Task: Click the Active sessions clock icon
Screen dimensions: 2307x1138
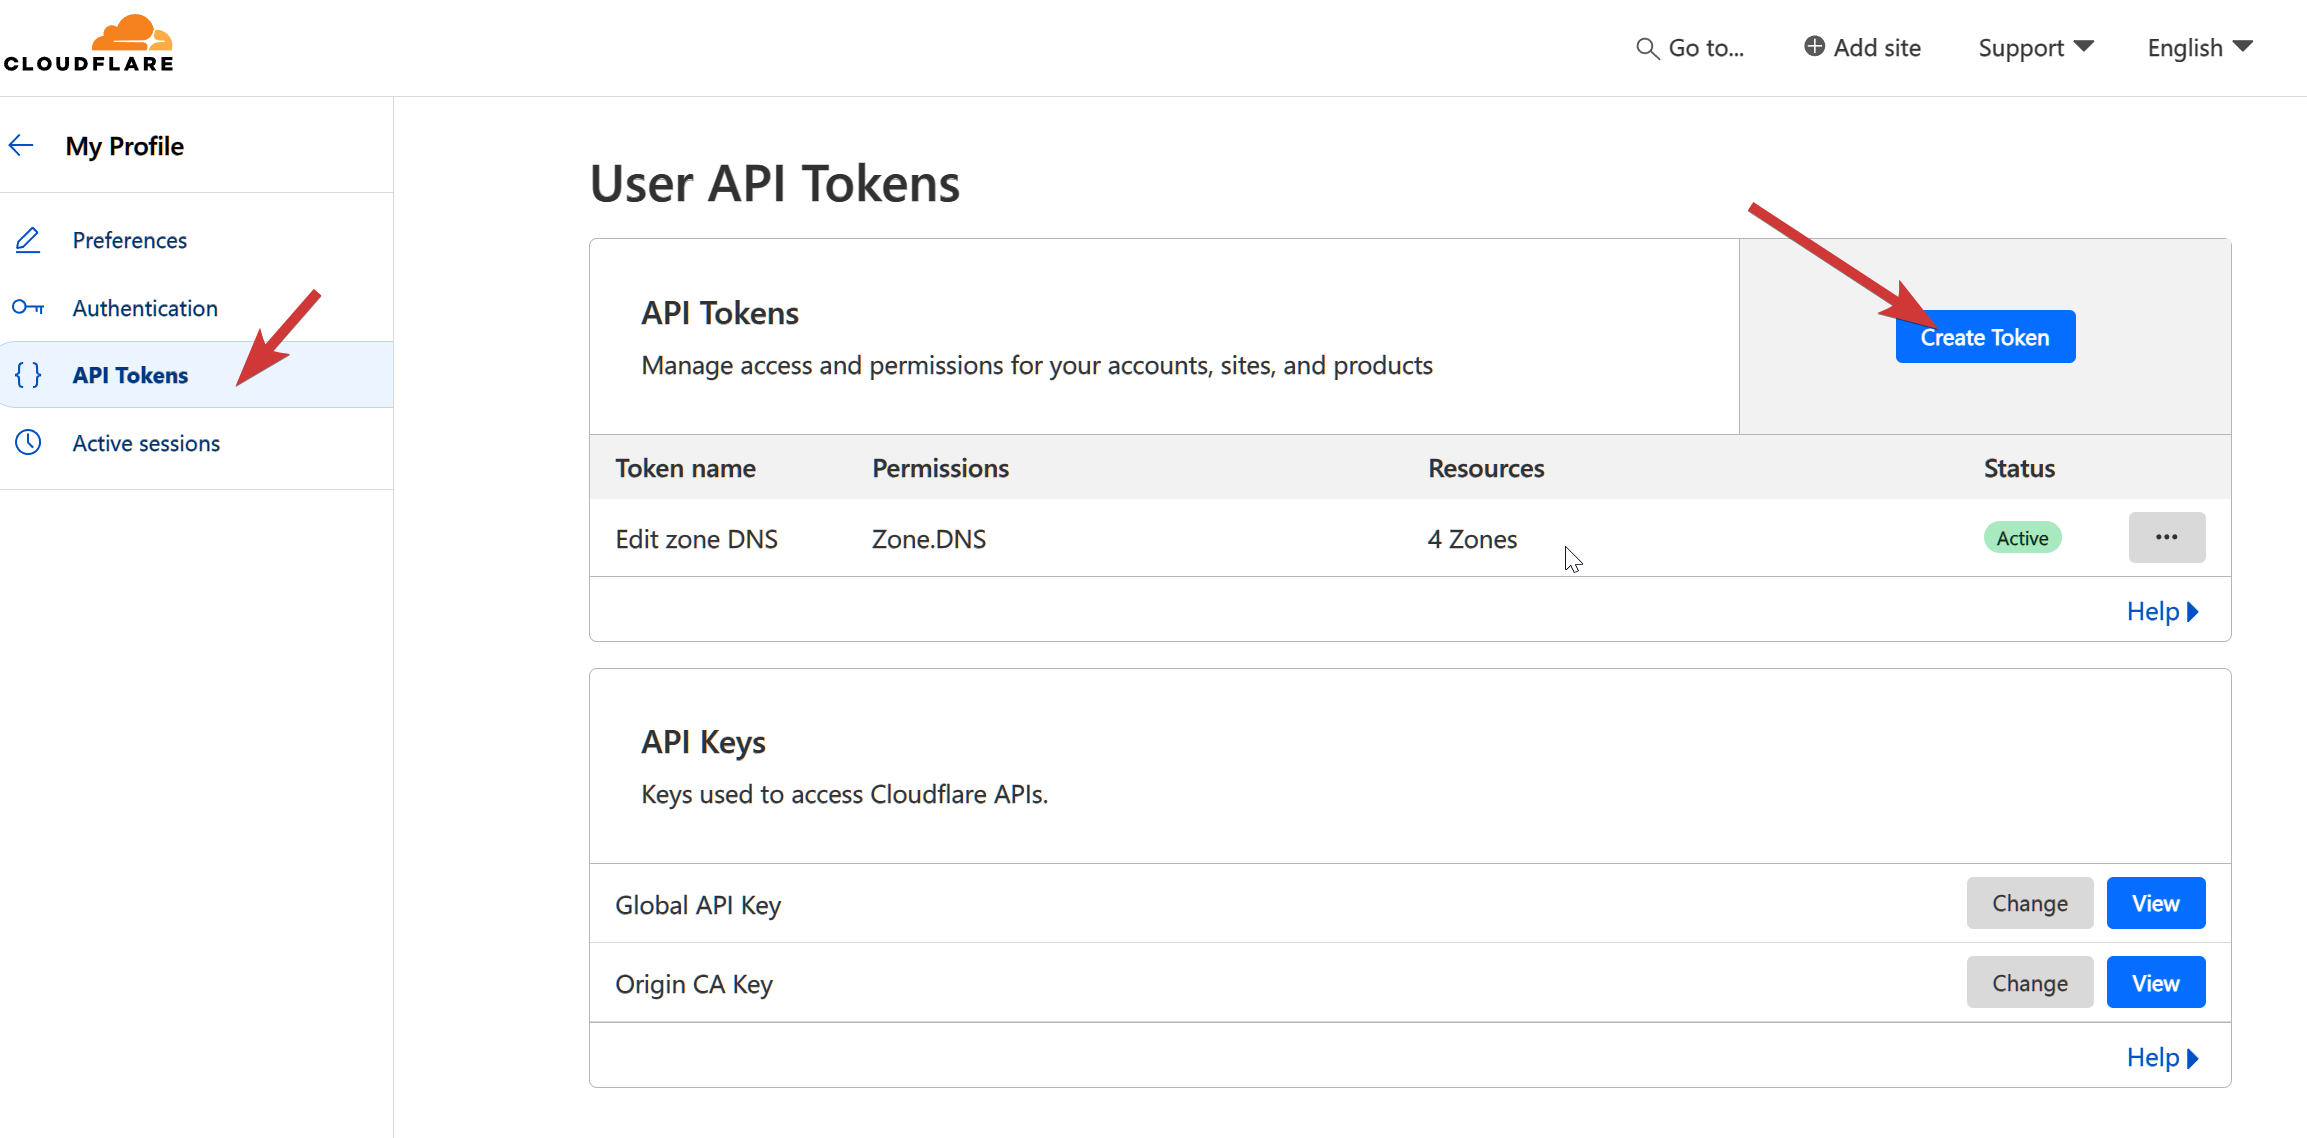Action: coord(28,442)
